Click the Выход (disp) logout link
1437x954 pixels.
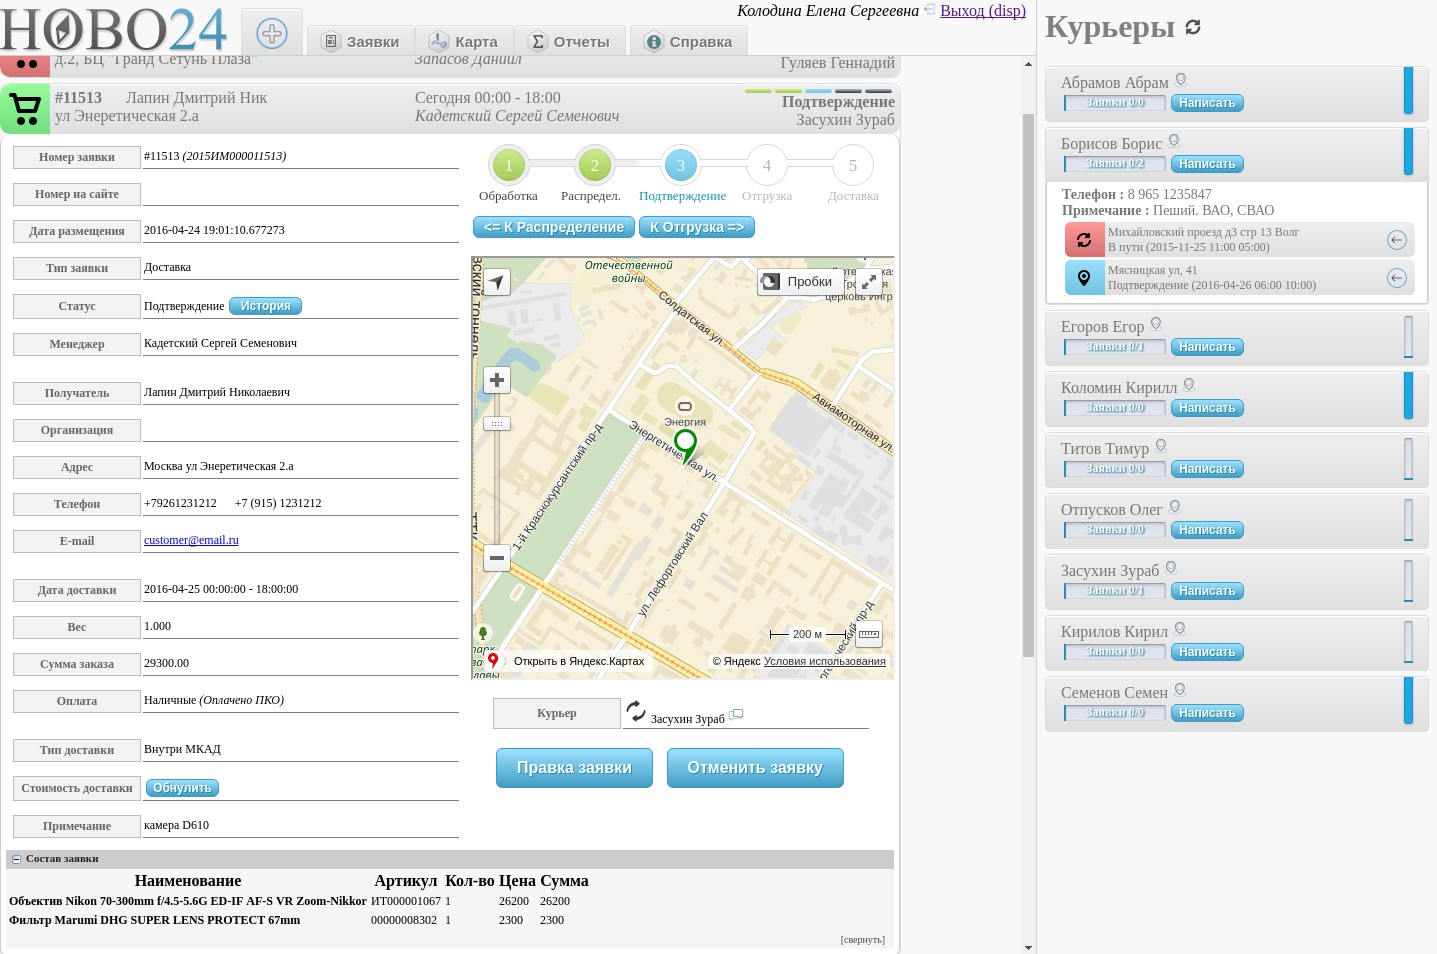click(983, 10)
